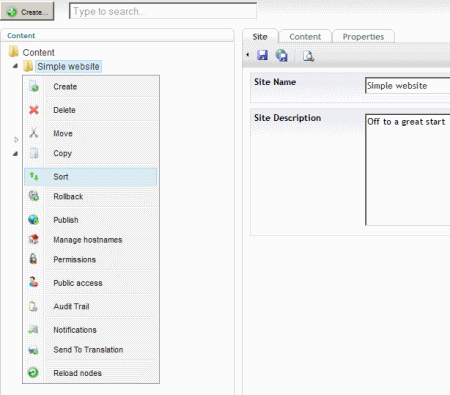Open Manage hostnames from context menu

pyautogui.click(x=91, y=240)
